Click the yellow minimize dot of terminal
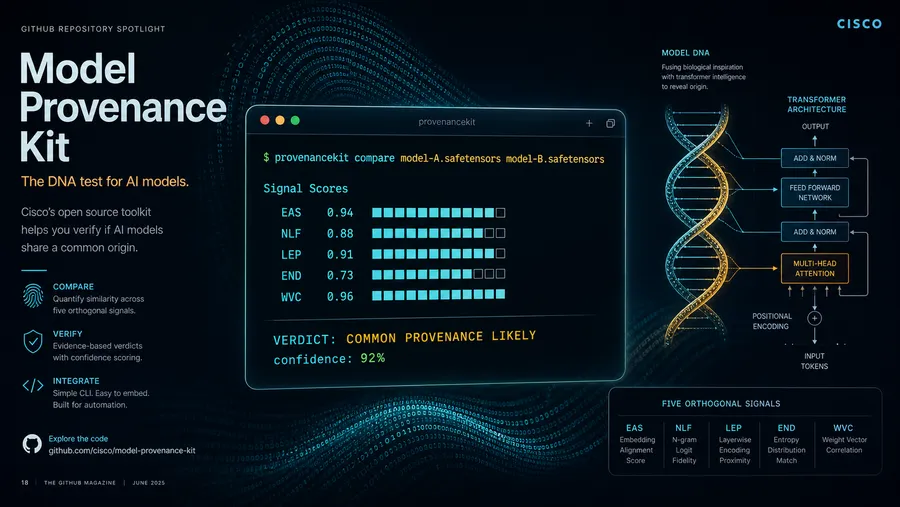 click(280, 120)
